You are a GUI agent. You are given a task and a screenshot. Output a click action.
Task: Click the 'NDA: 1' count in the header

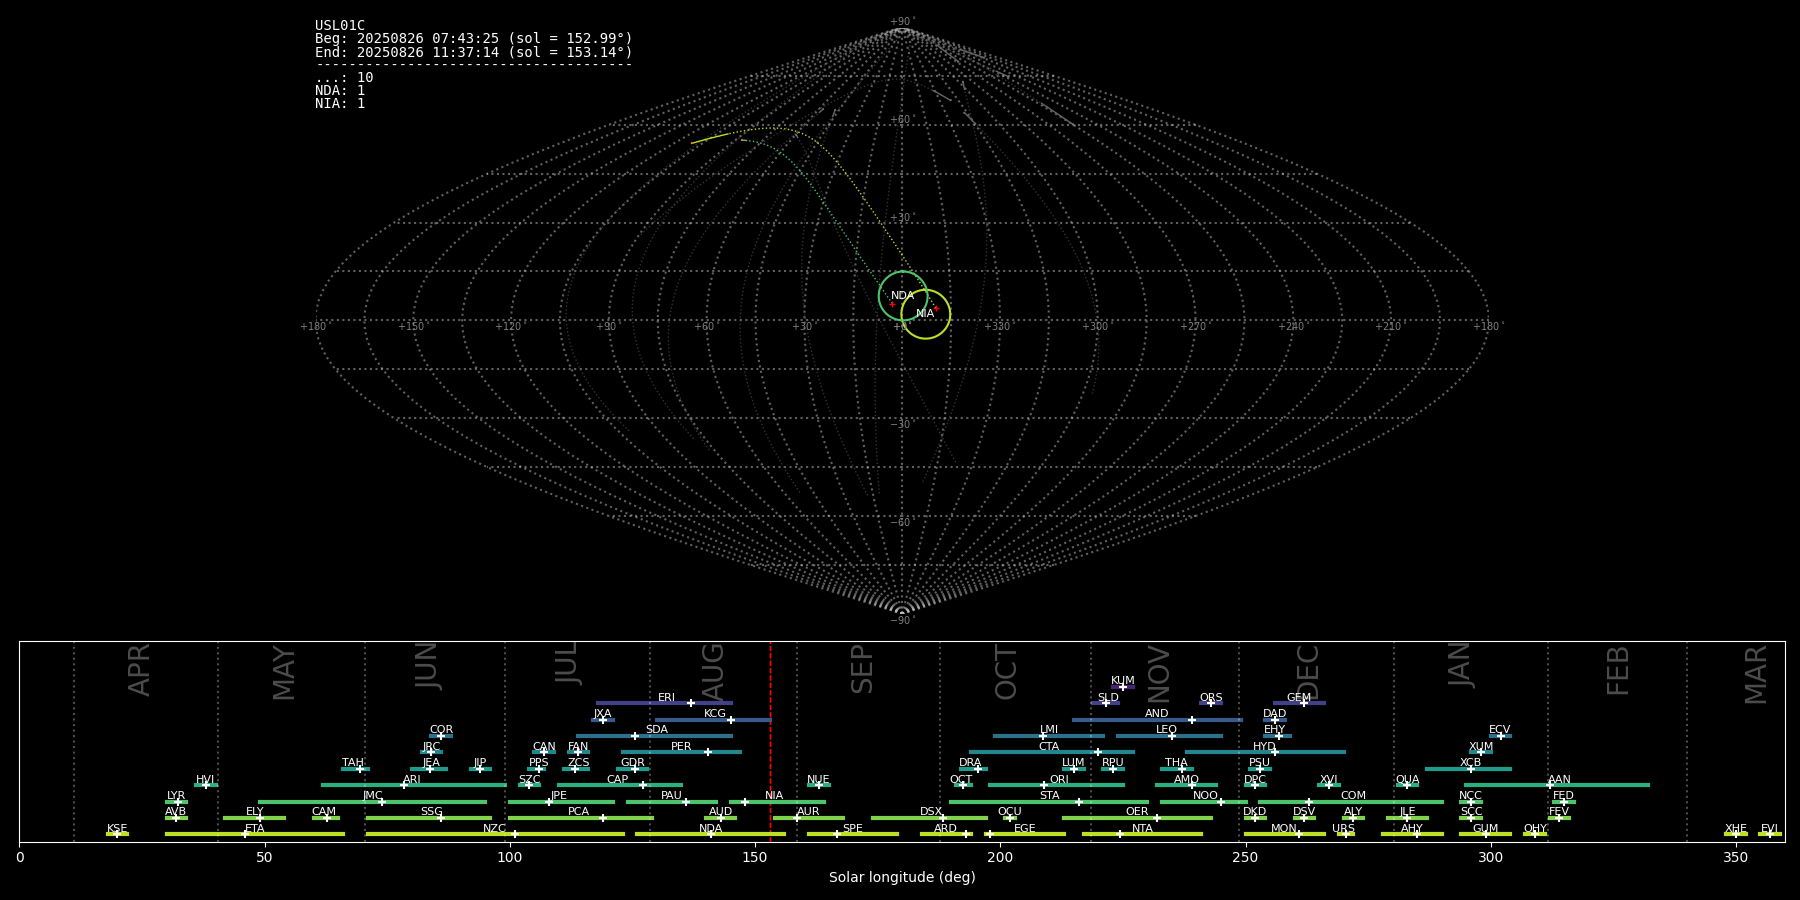tap(340, 91)
